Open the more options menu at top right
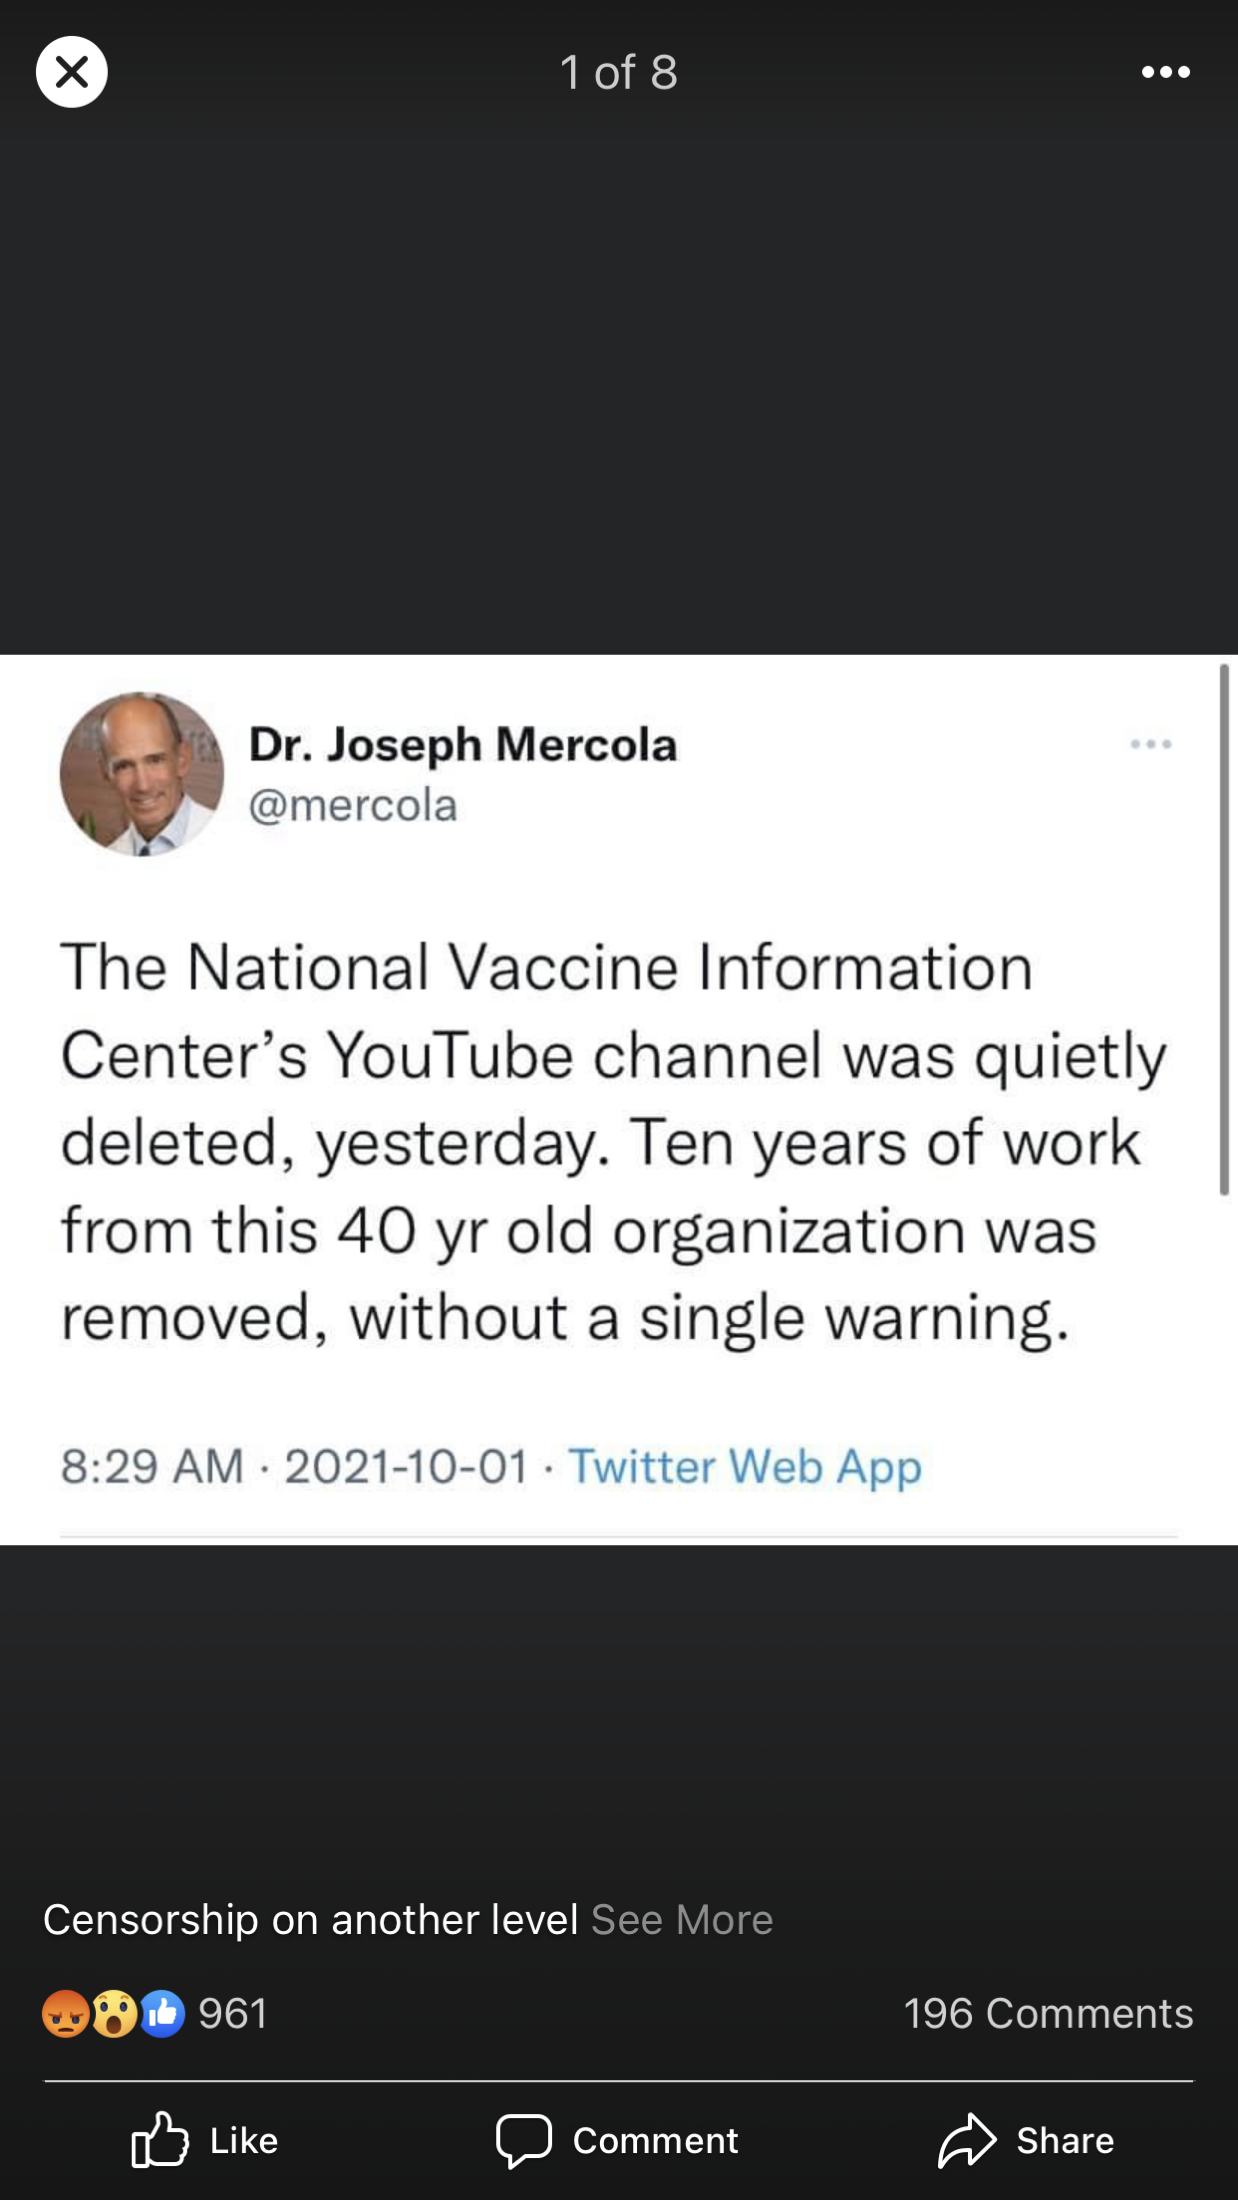Screen dimensions: 1238x2200 tap(1165, 72)
